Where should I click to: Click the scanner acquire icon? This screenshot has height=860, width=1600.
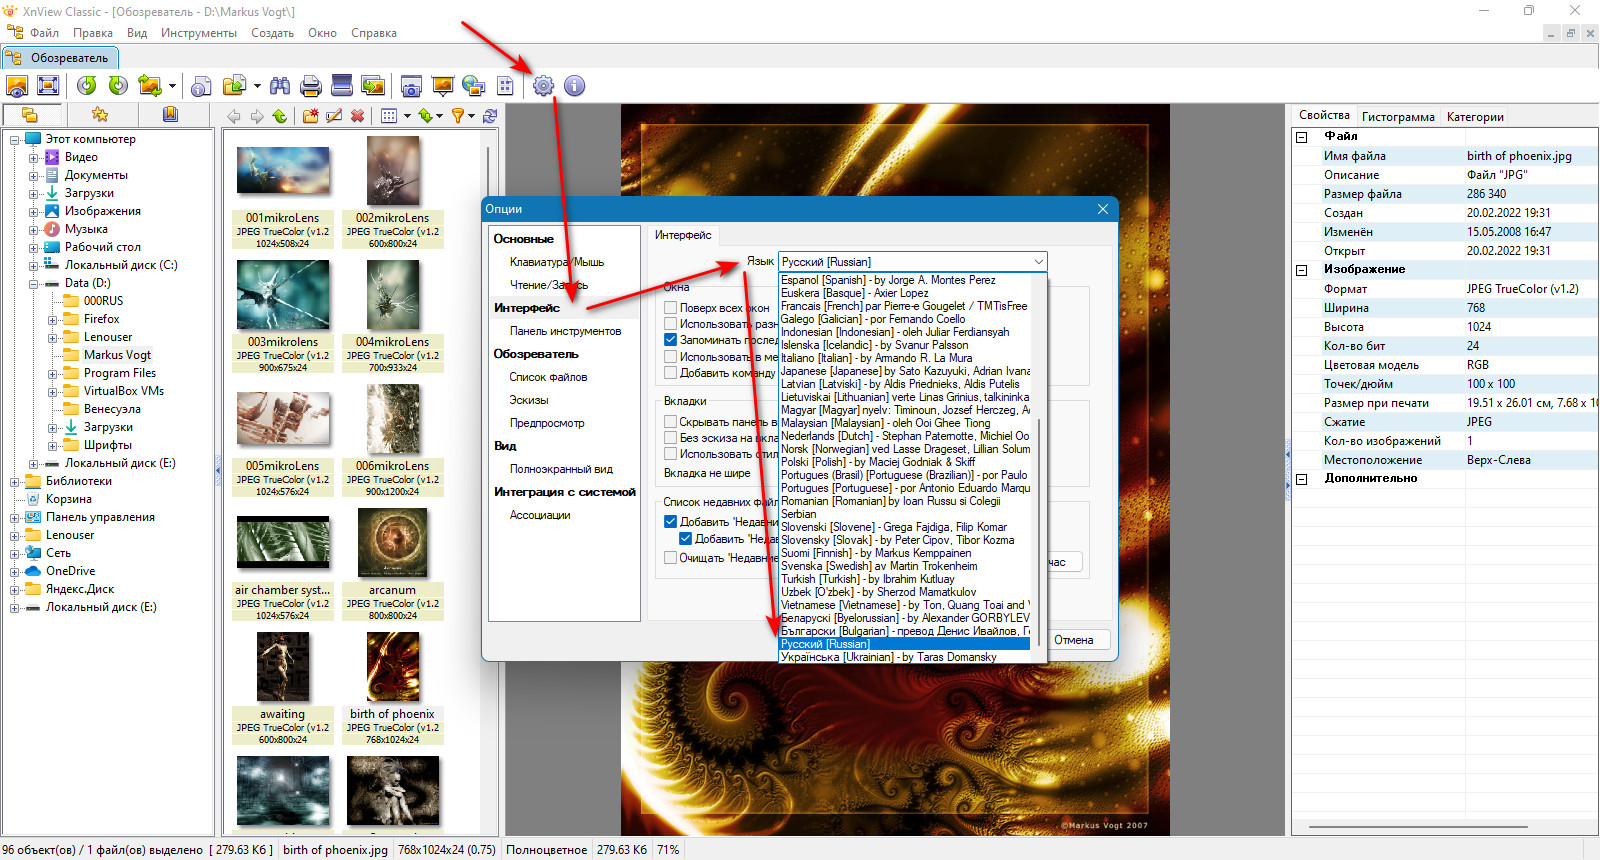[x=342, y=86]
